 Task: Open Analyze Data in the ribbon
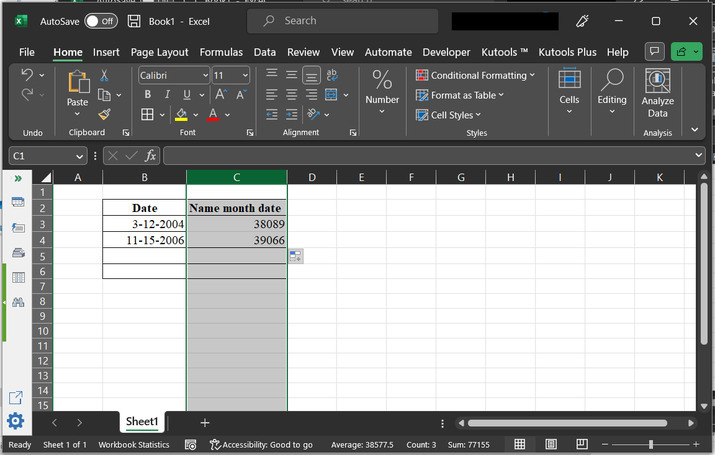point(657,94)
